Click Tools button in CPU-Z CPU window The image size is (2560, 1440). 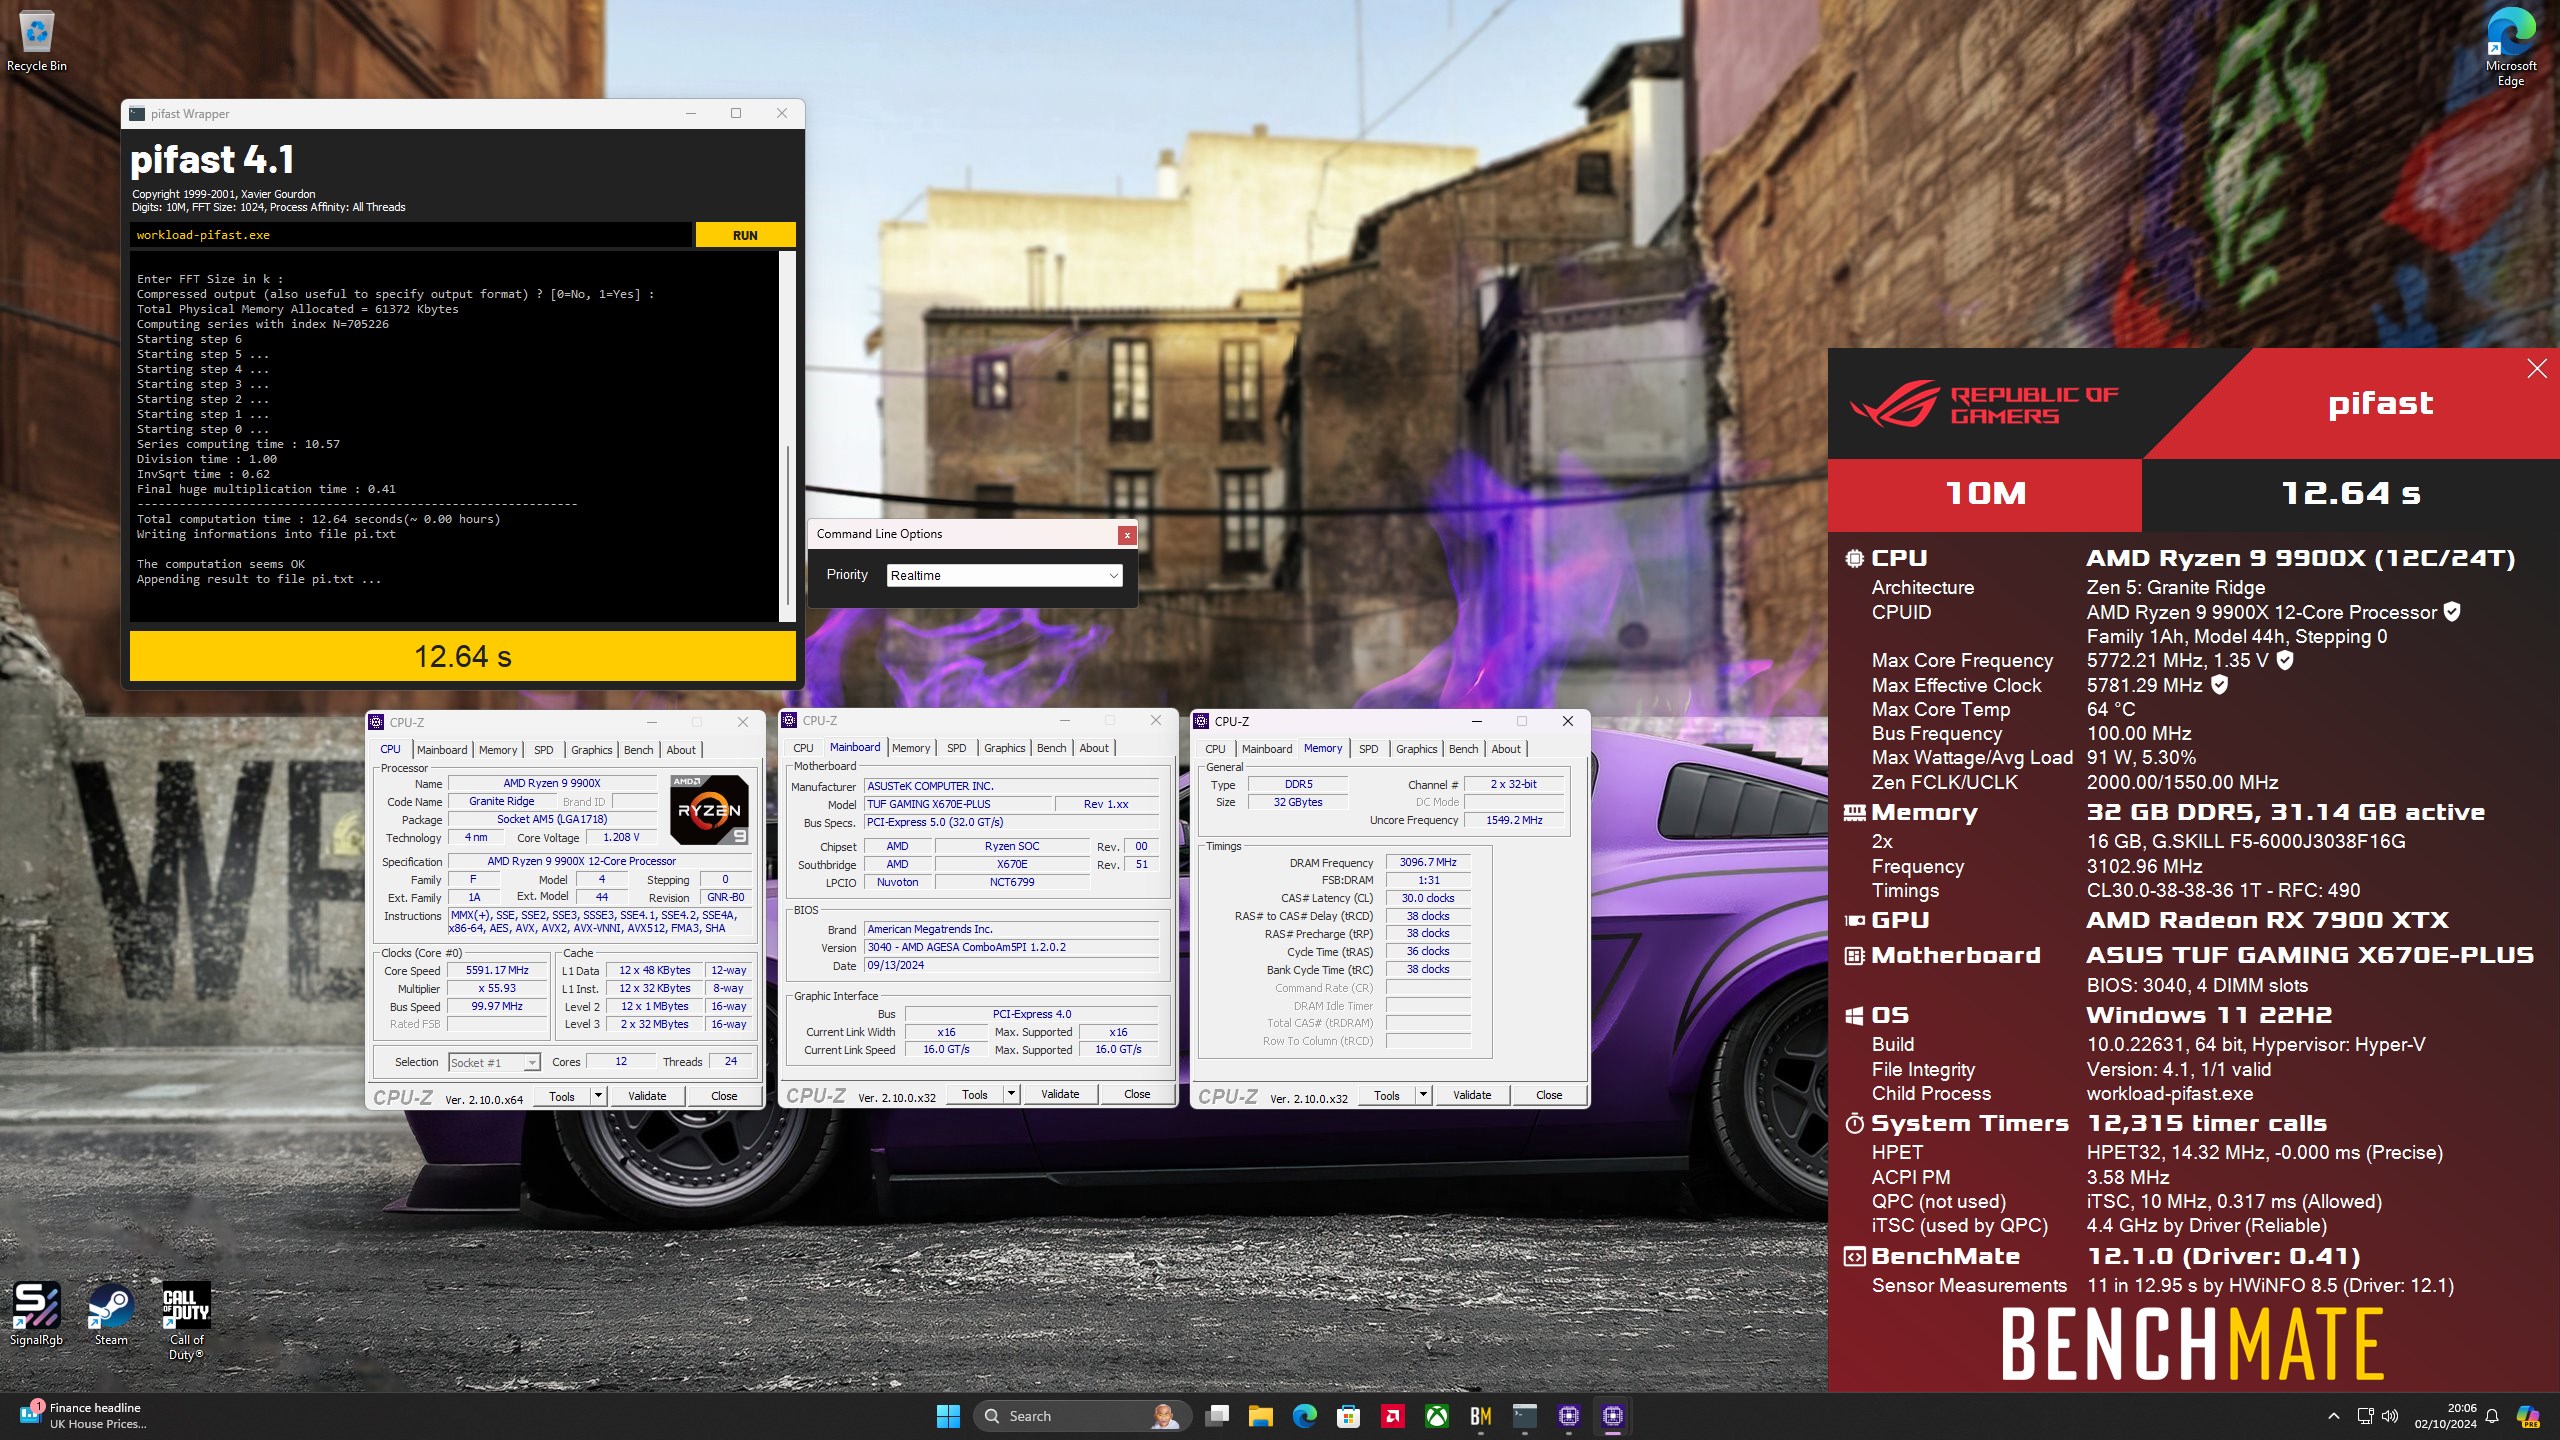tap(562, 1096)
